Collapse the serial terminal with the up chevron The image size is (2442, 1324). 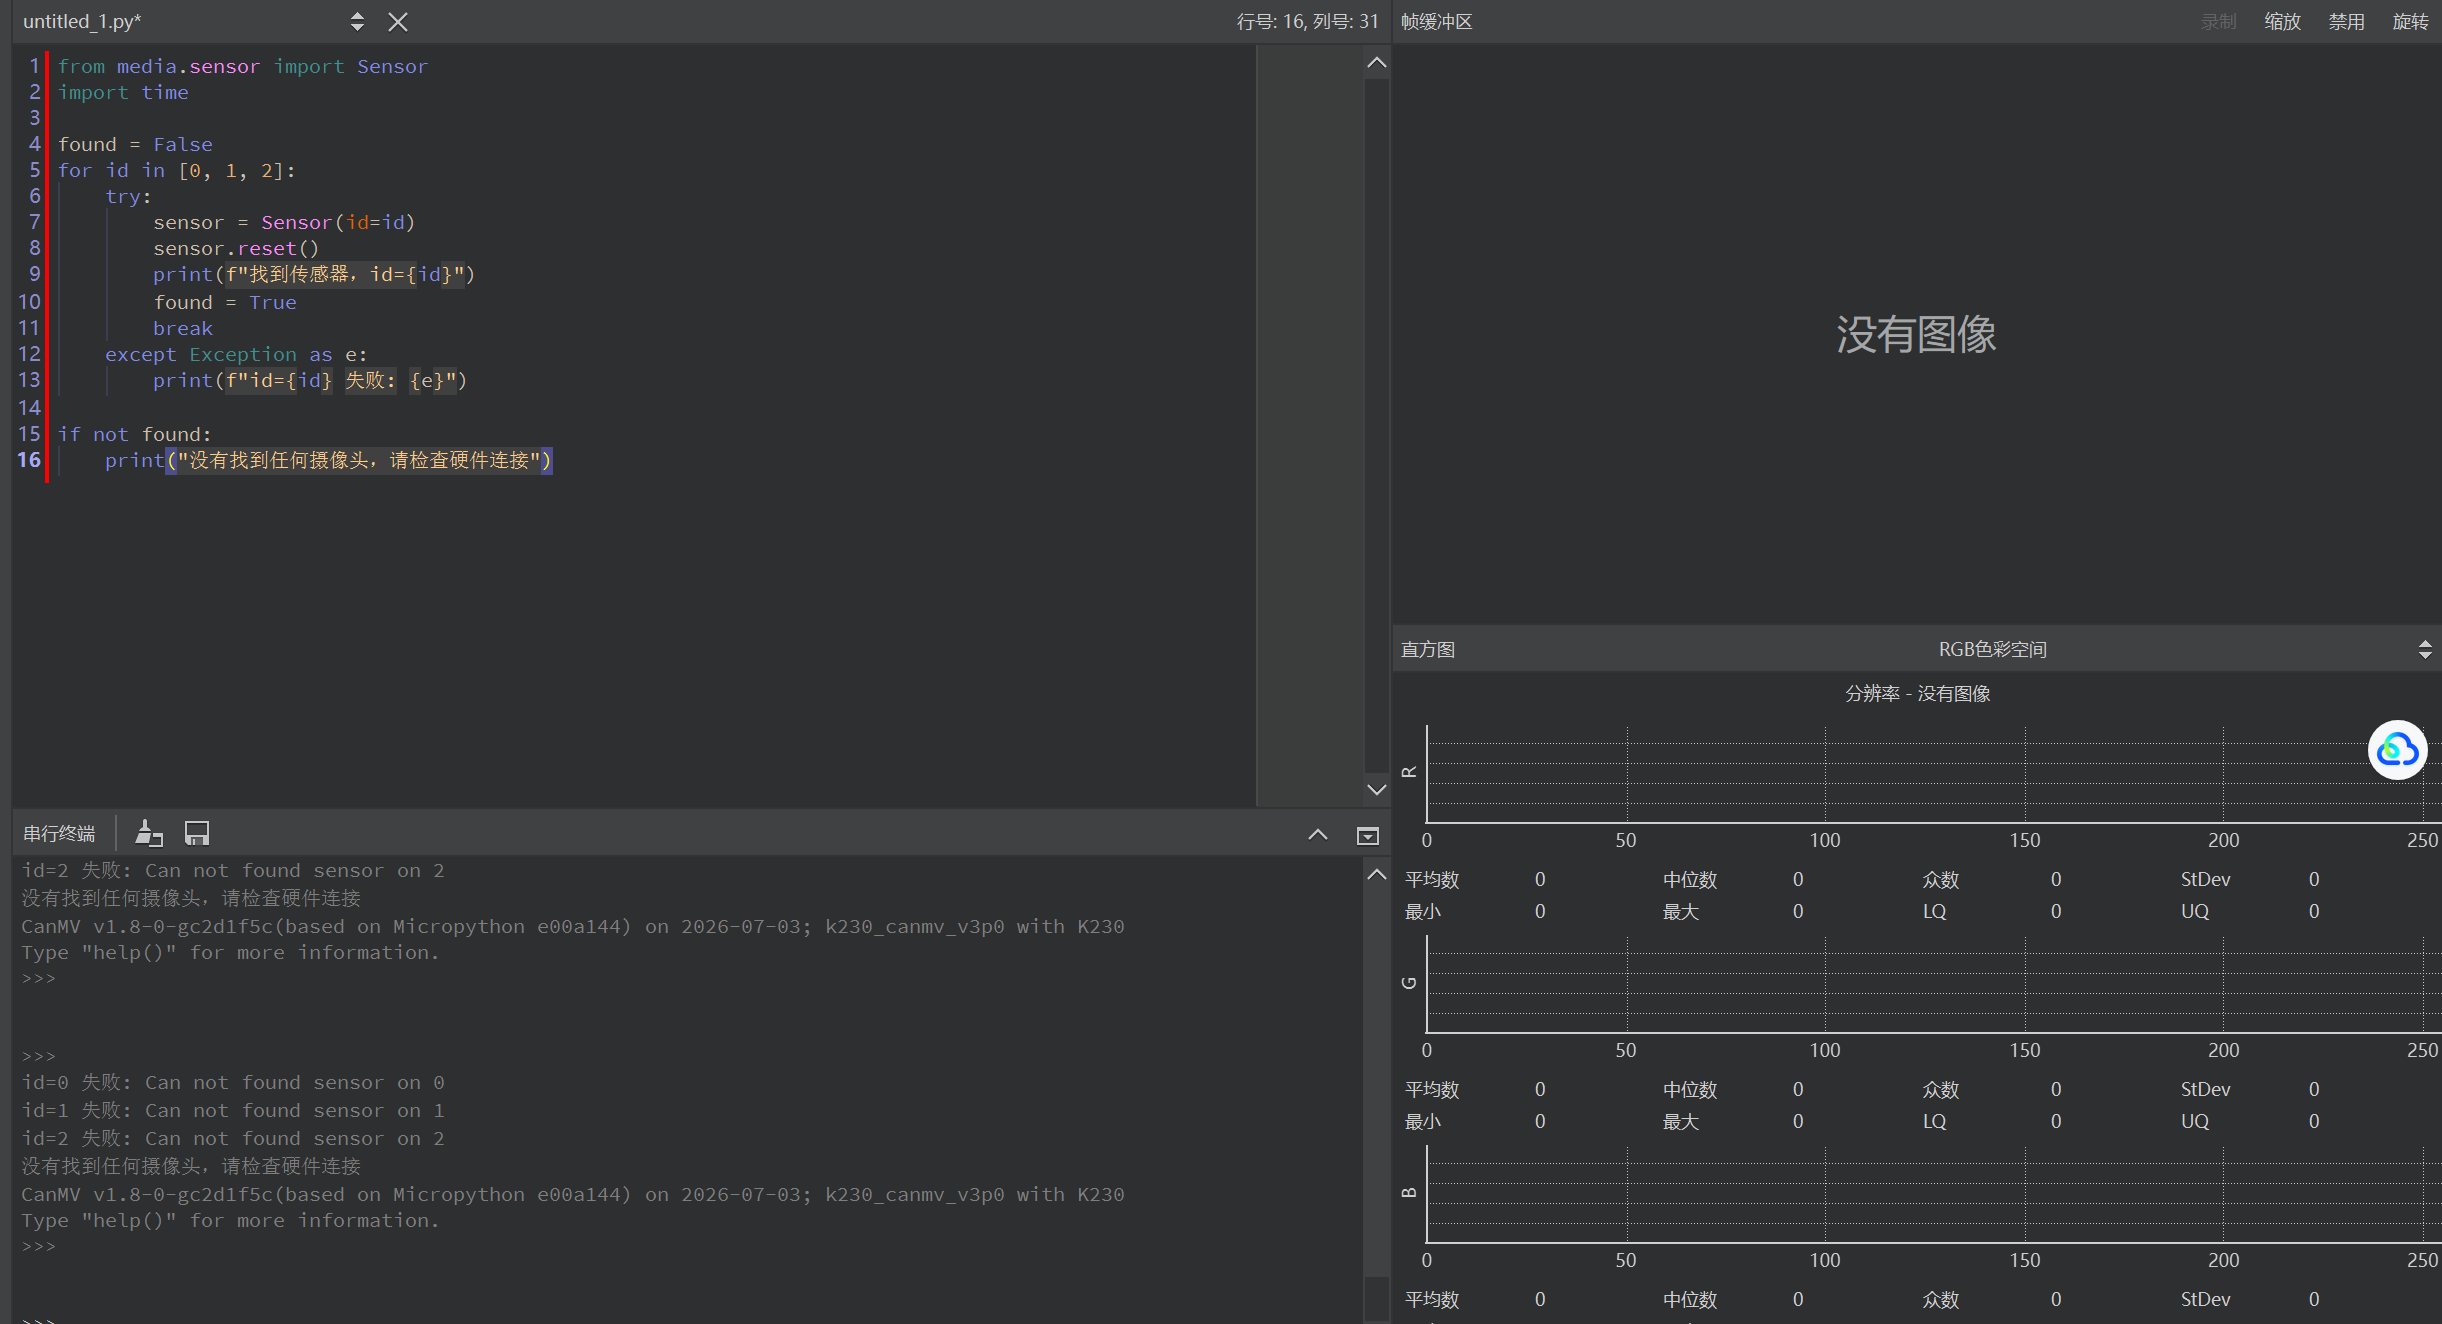pyautogui.click(x=1318, y=834)
